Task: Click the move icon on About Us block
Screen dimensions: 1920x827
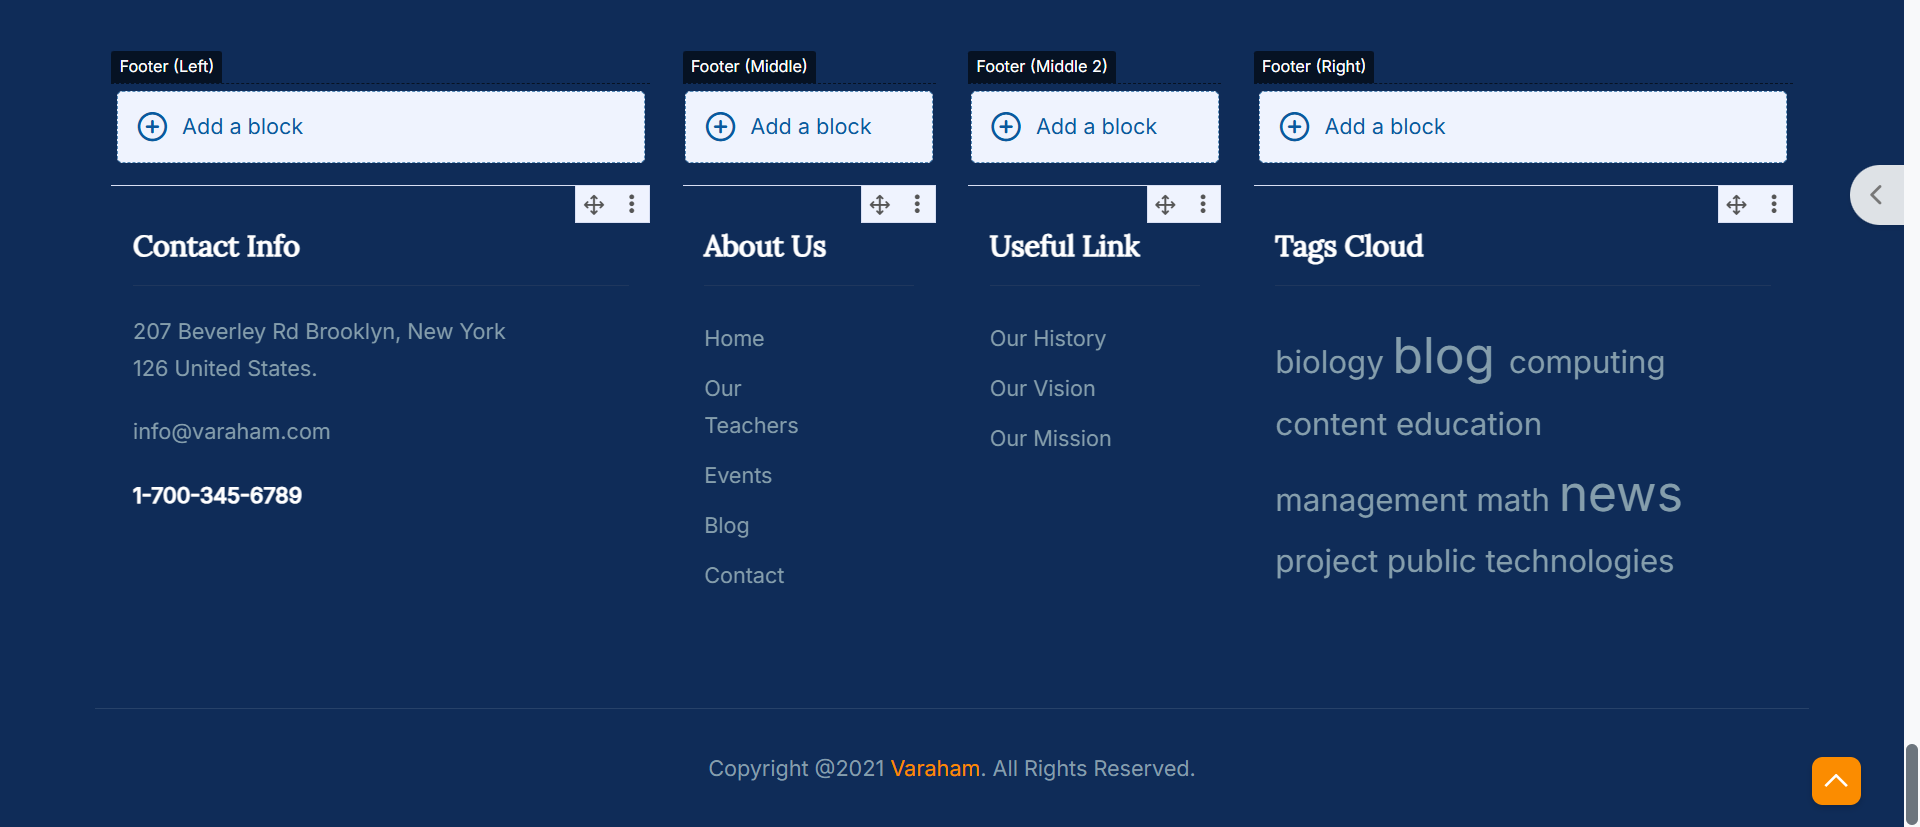Action: tap(880, 205)
